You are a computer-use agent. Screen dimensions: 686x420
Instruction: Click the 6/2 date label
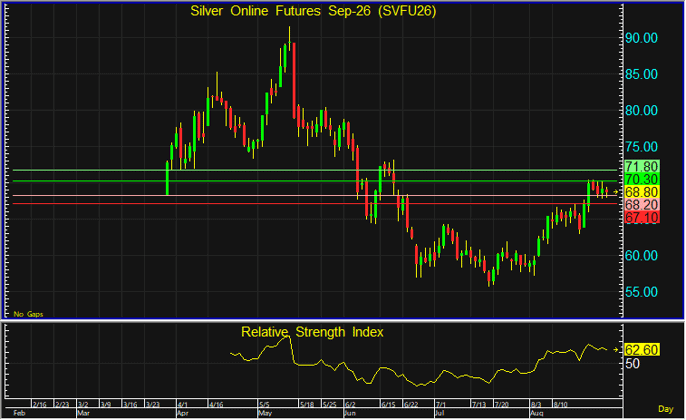[350, 405]
